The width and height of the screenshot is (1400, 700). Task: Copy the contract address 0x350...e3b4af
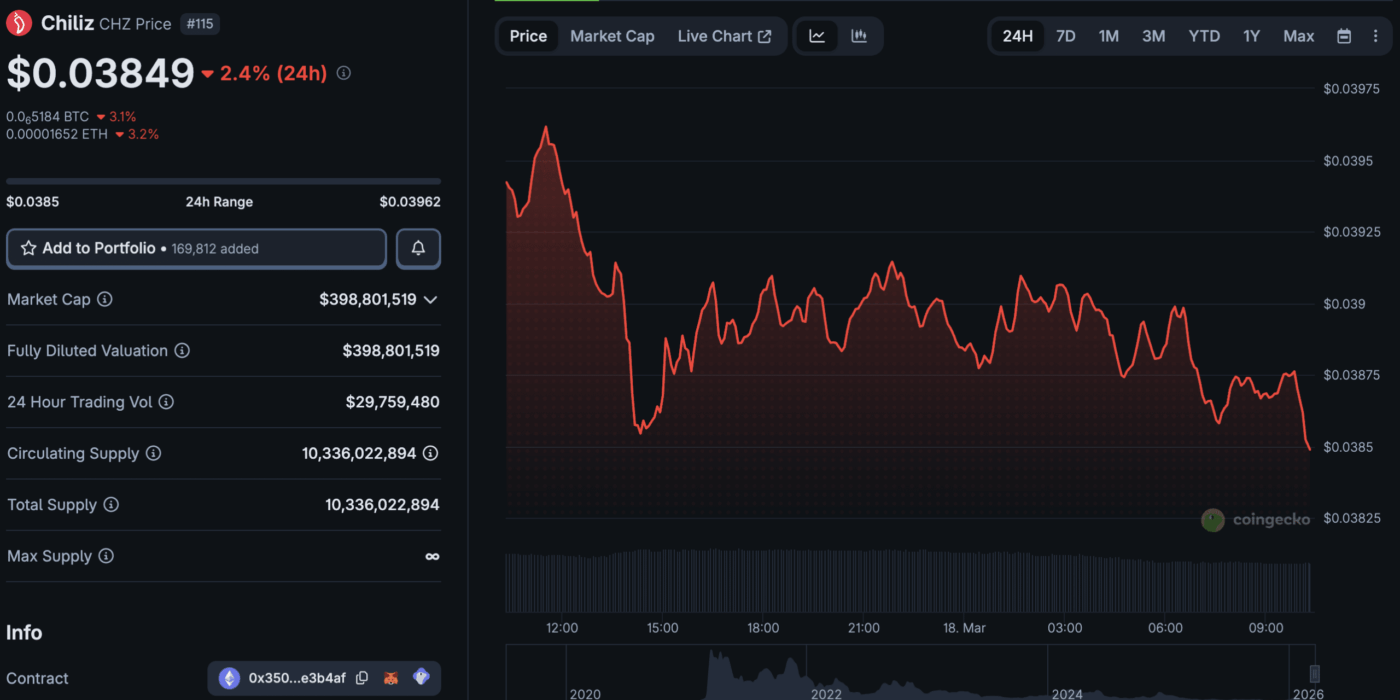362,678
